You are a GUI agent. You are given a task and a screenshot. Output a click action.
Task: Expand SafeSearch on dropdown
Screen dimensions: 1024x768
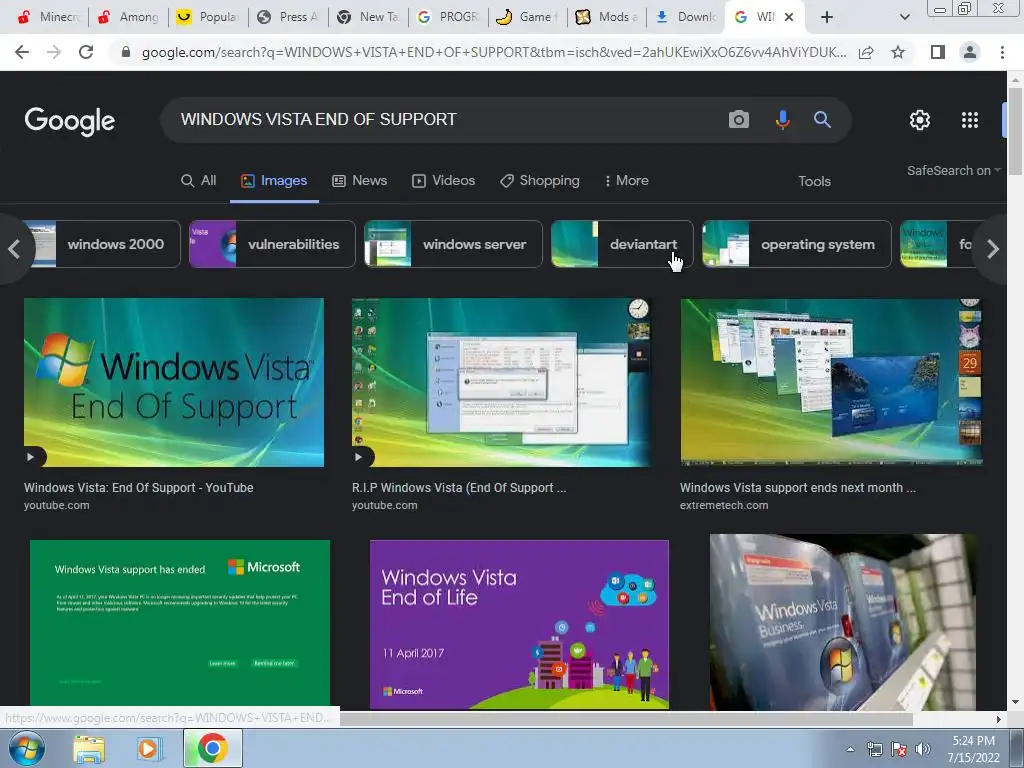coord(953,170)
